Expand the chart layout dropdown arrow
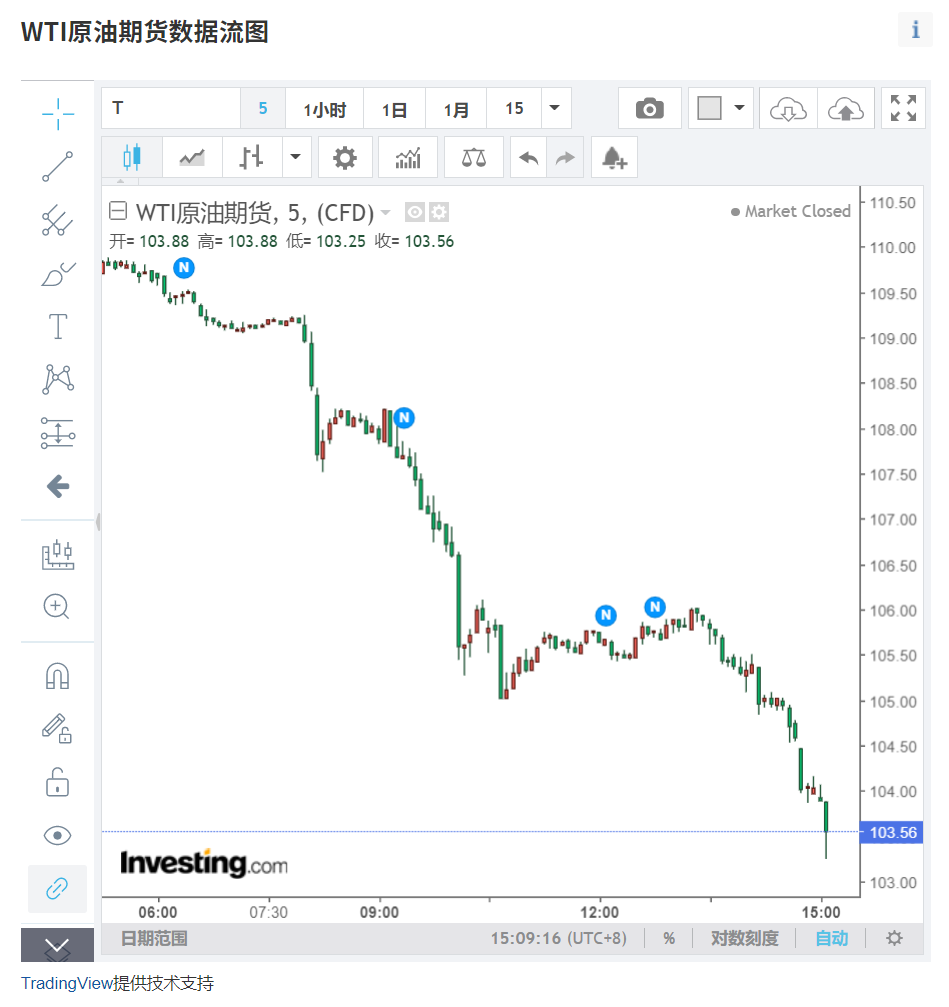The width and height of the screenshot is (949, 1007). (x=739, y=108)
